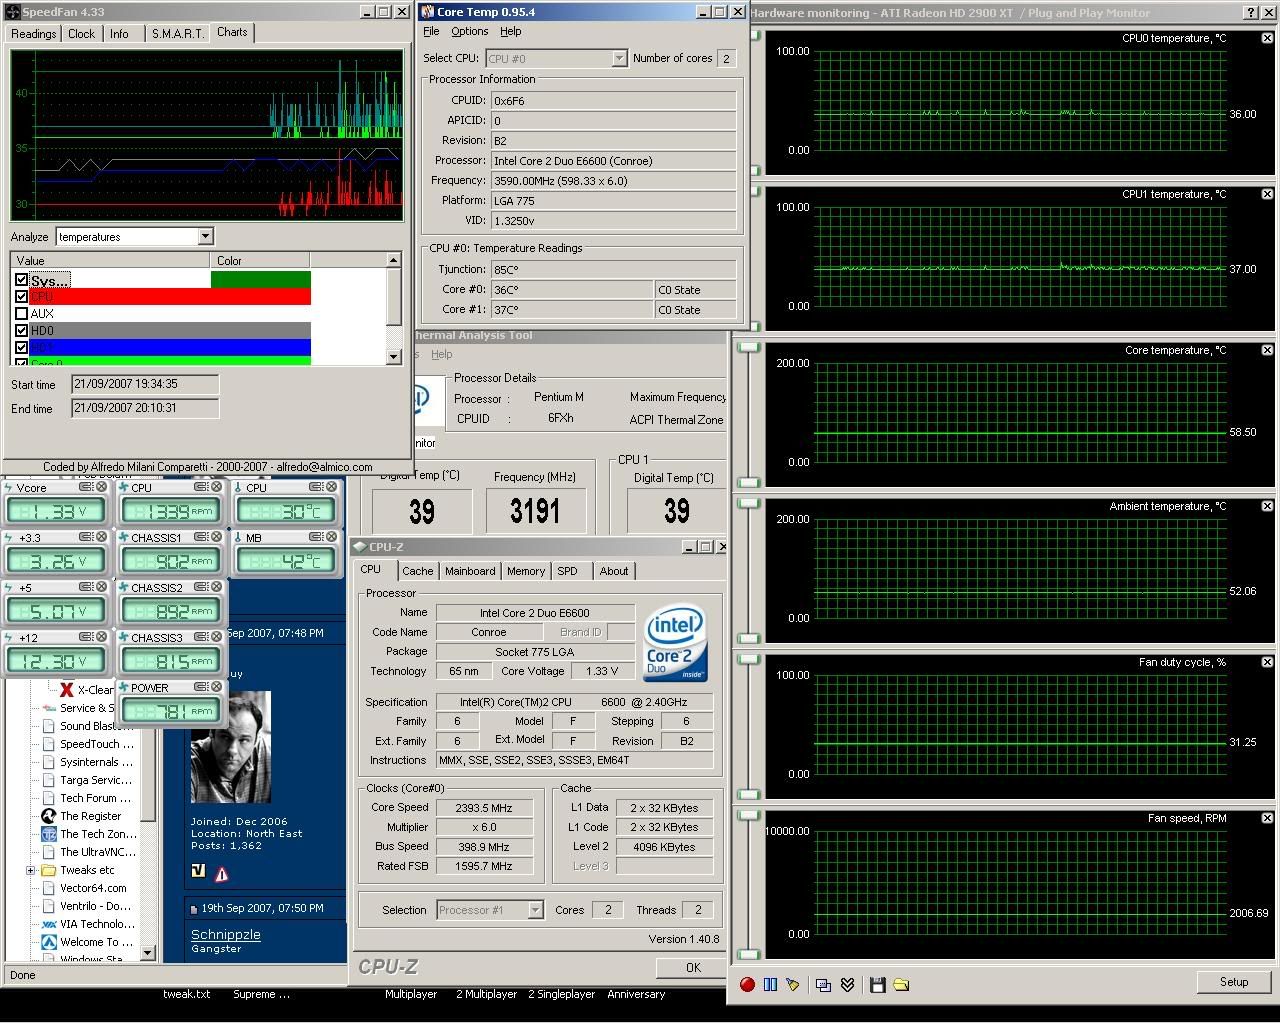1280x1024 pixels.
Task: Click the detach window icon in Hardware monitoring
Action: click(824, 985)
